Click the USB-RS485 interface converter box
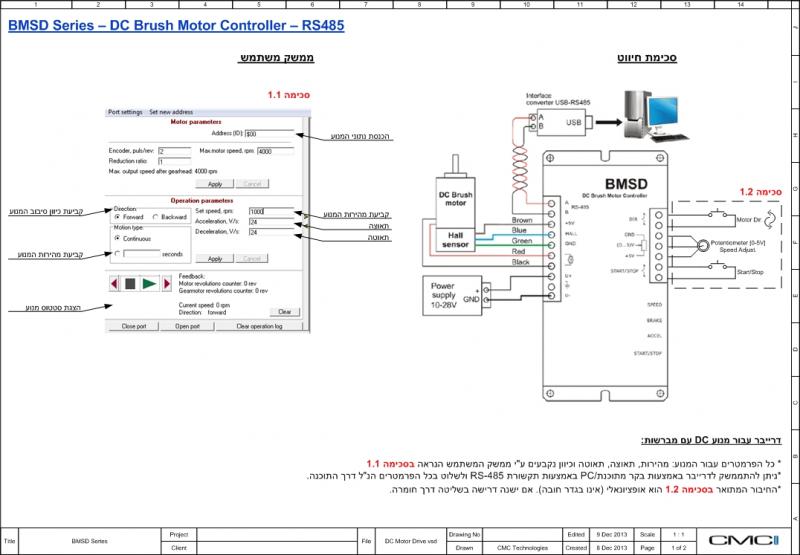800x555 pixels. pyautogui.click(x=561, y=122)
